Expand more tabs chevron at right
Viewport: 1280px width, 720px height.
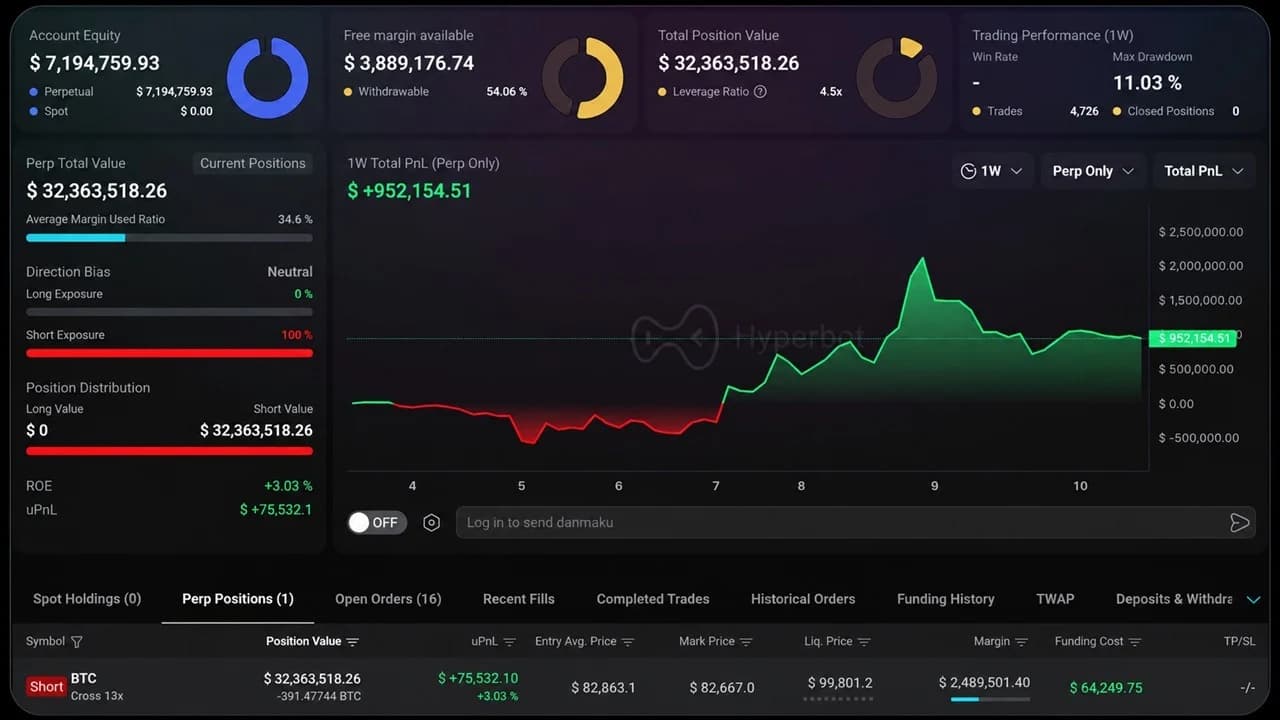click(1253, 600)
